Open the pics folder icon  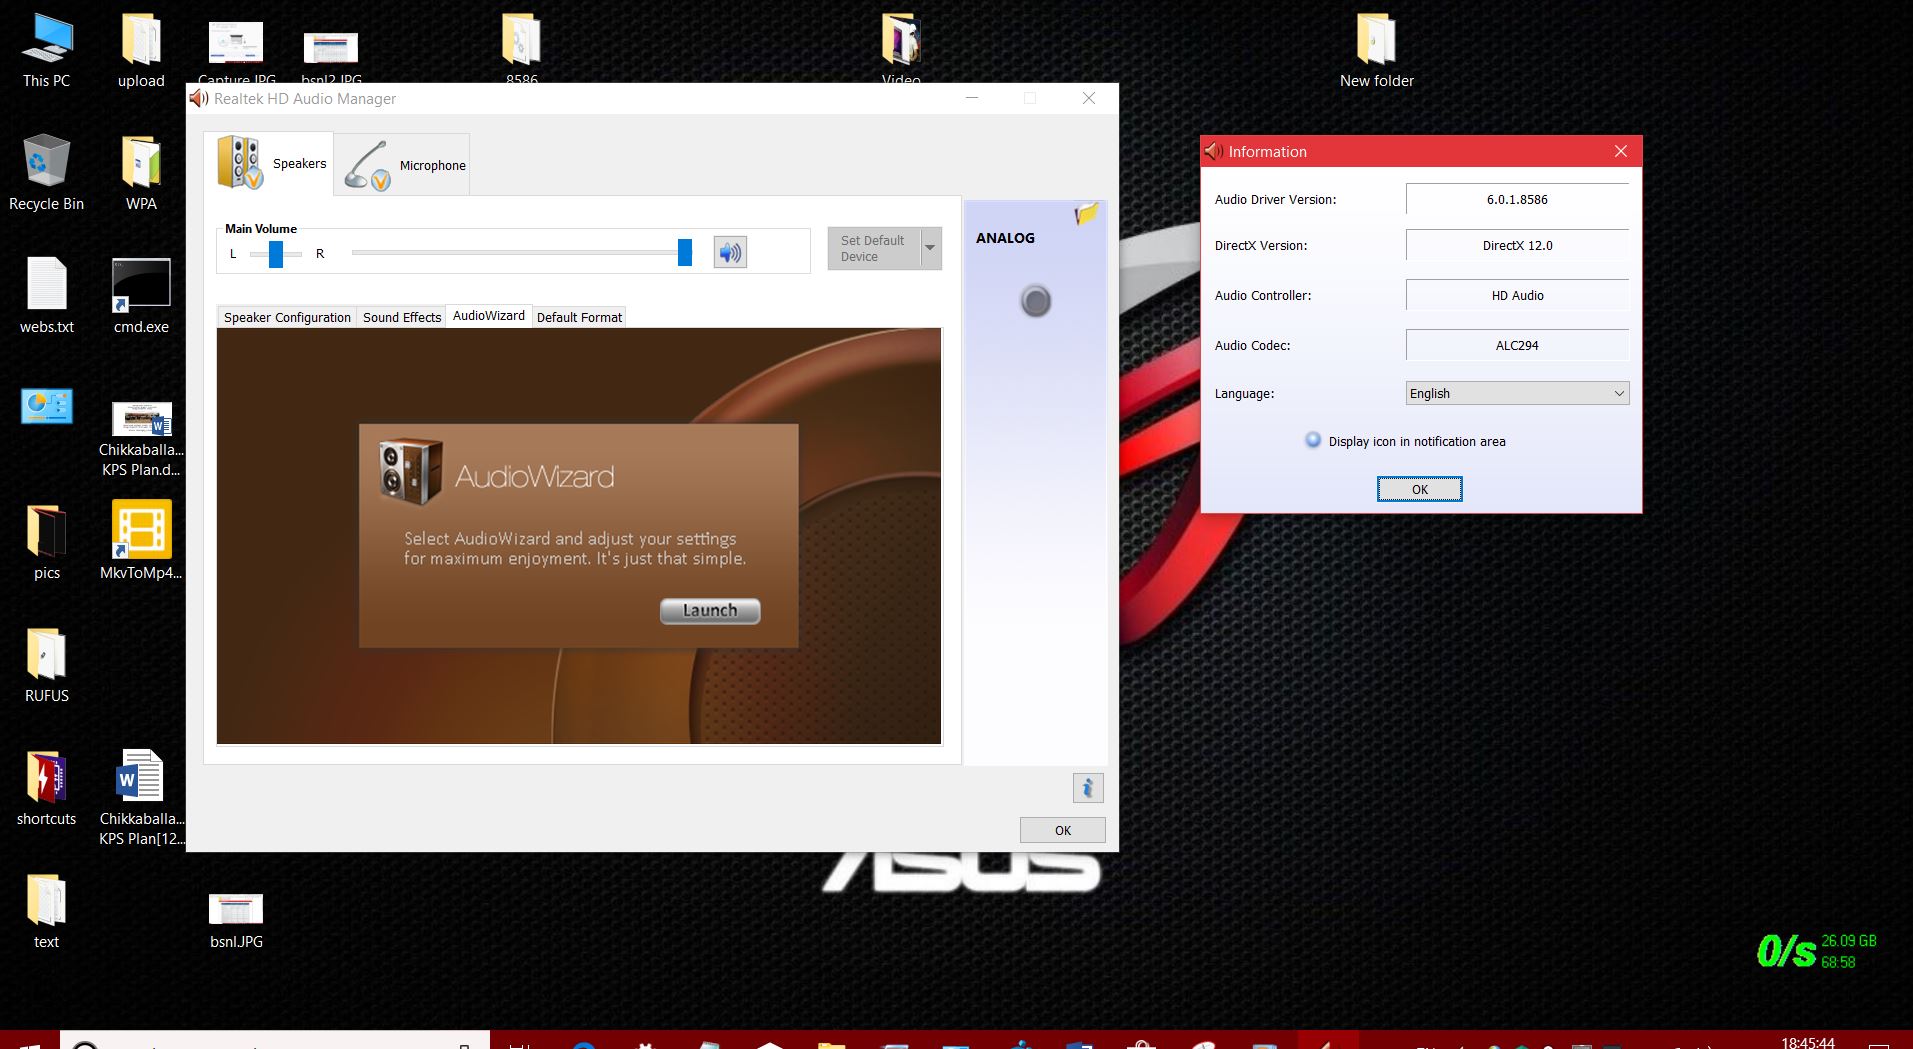click(46, 542)
